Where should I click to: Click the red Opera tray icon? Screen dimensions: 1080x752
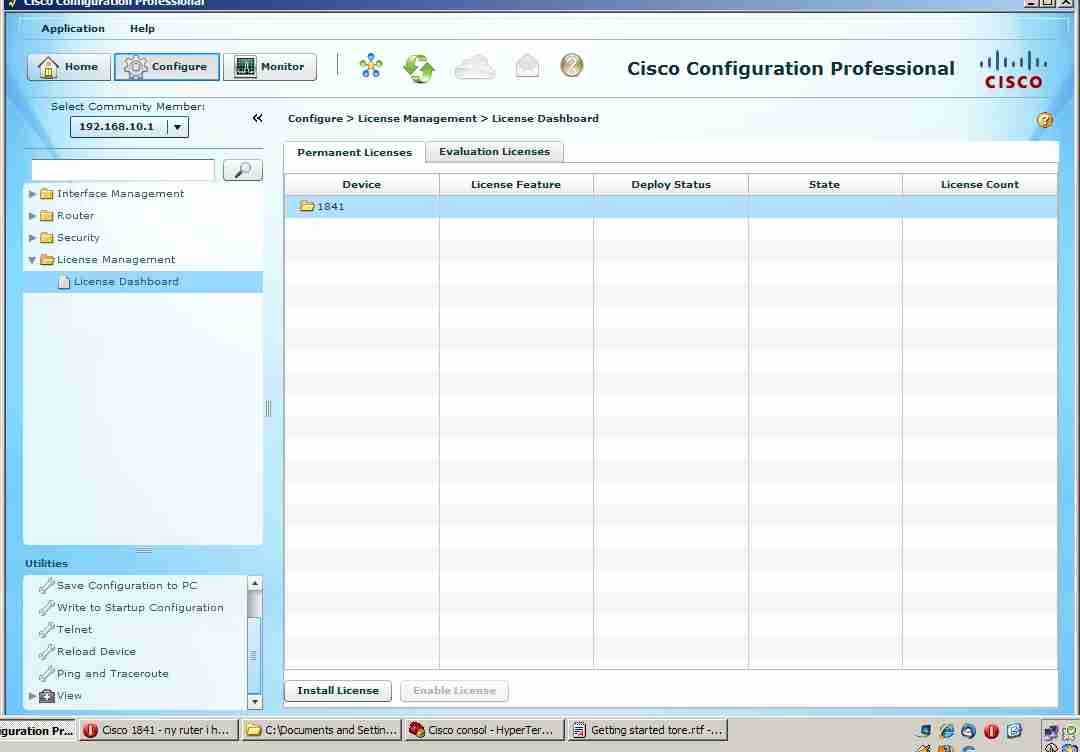tap(991, 731)
